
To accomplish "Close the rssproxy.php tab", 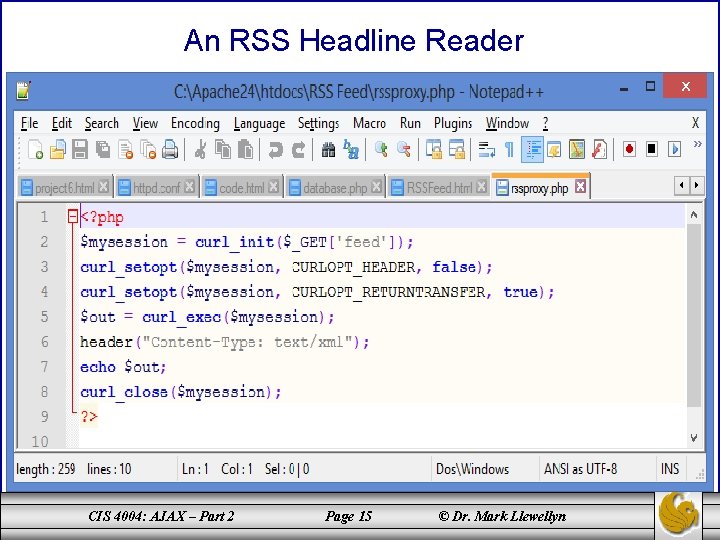I will (x=580, y=186).
